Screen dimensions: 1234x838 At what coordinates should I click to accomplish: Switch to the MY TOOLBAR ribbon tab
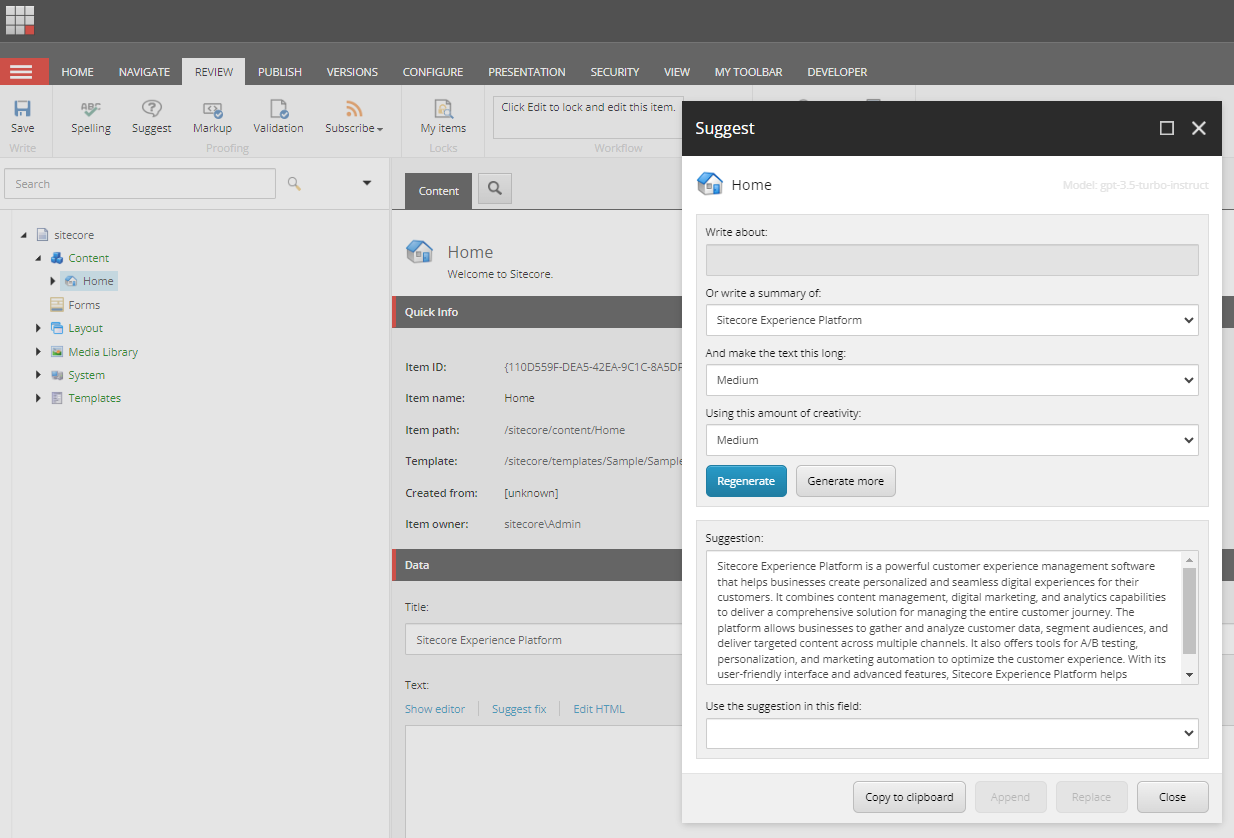click(748, 72)
